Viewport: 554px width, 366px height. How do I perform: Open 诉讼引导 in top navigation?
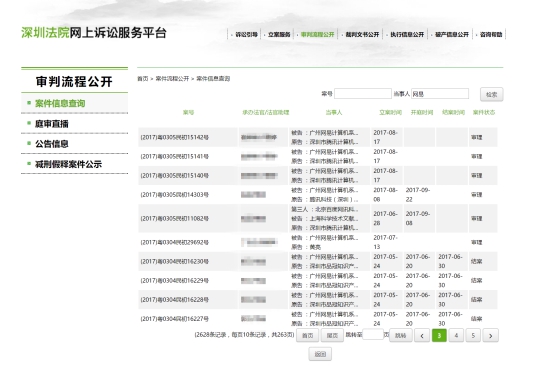pos(246,34)
